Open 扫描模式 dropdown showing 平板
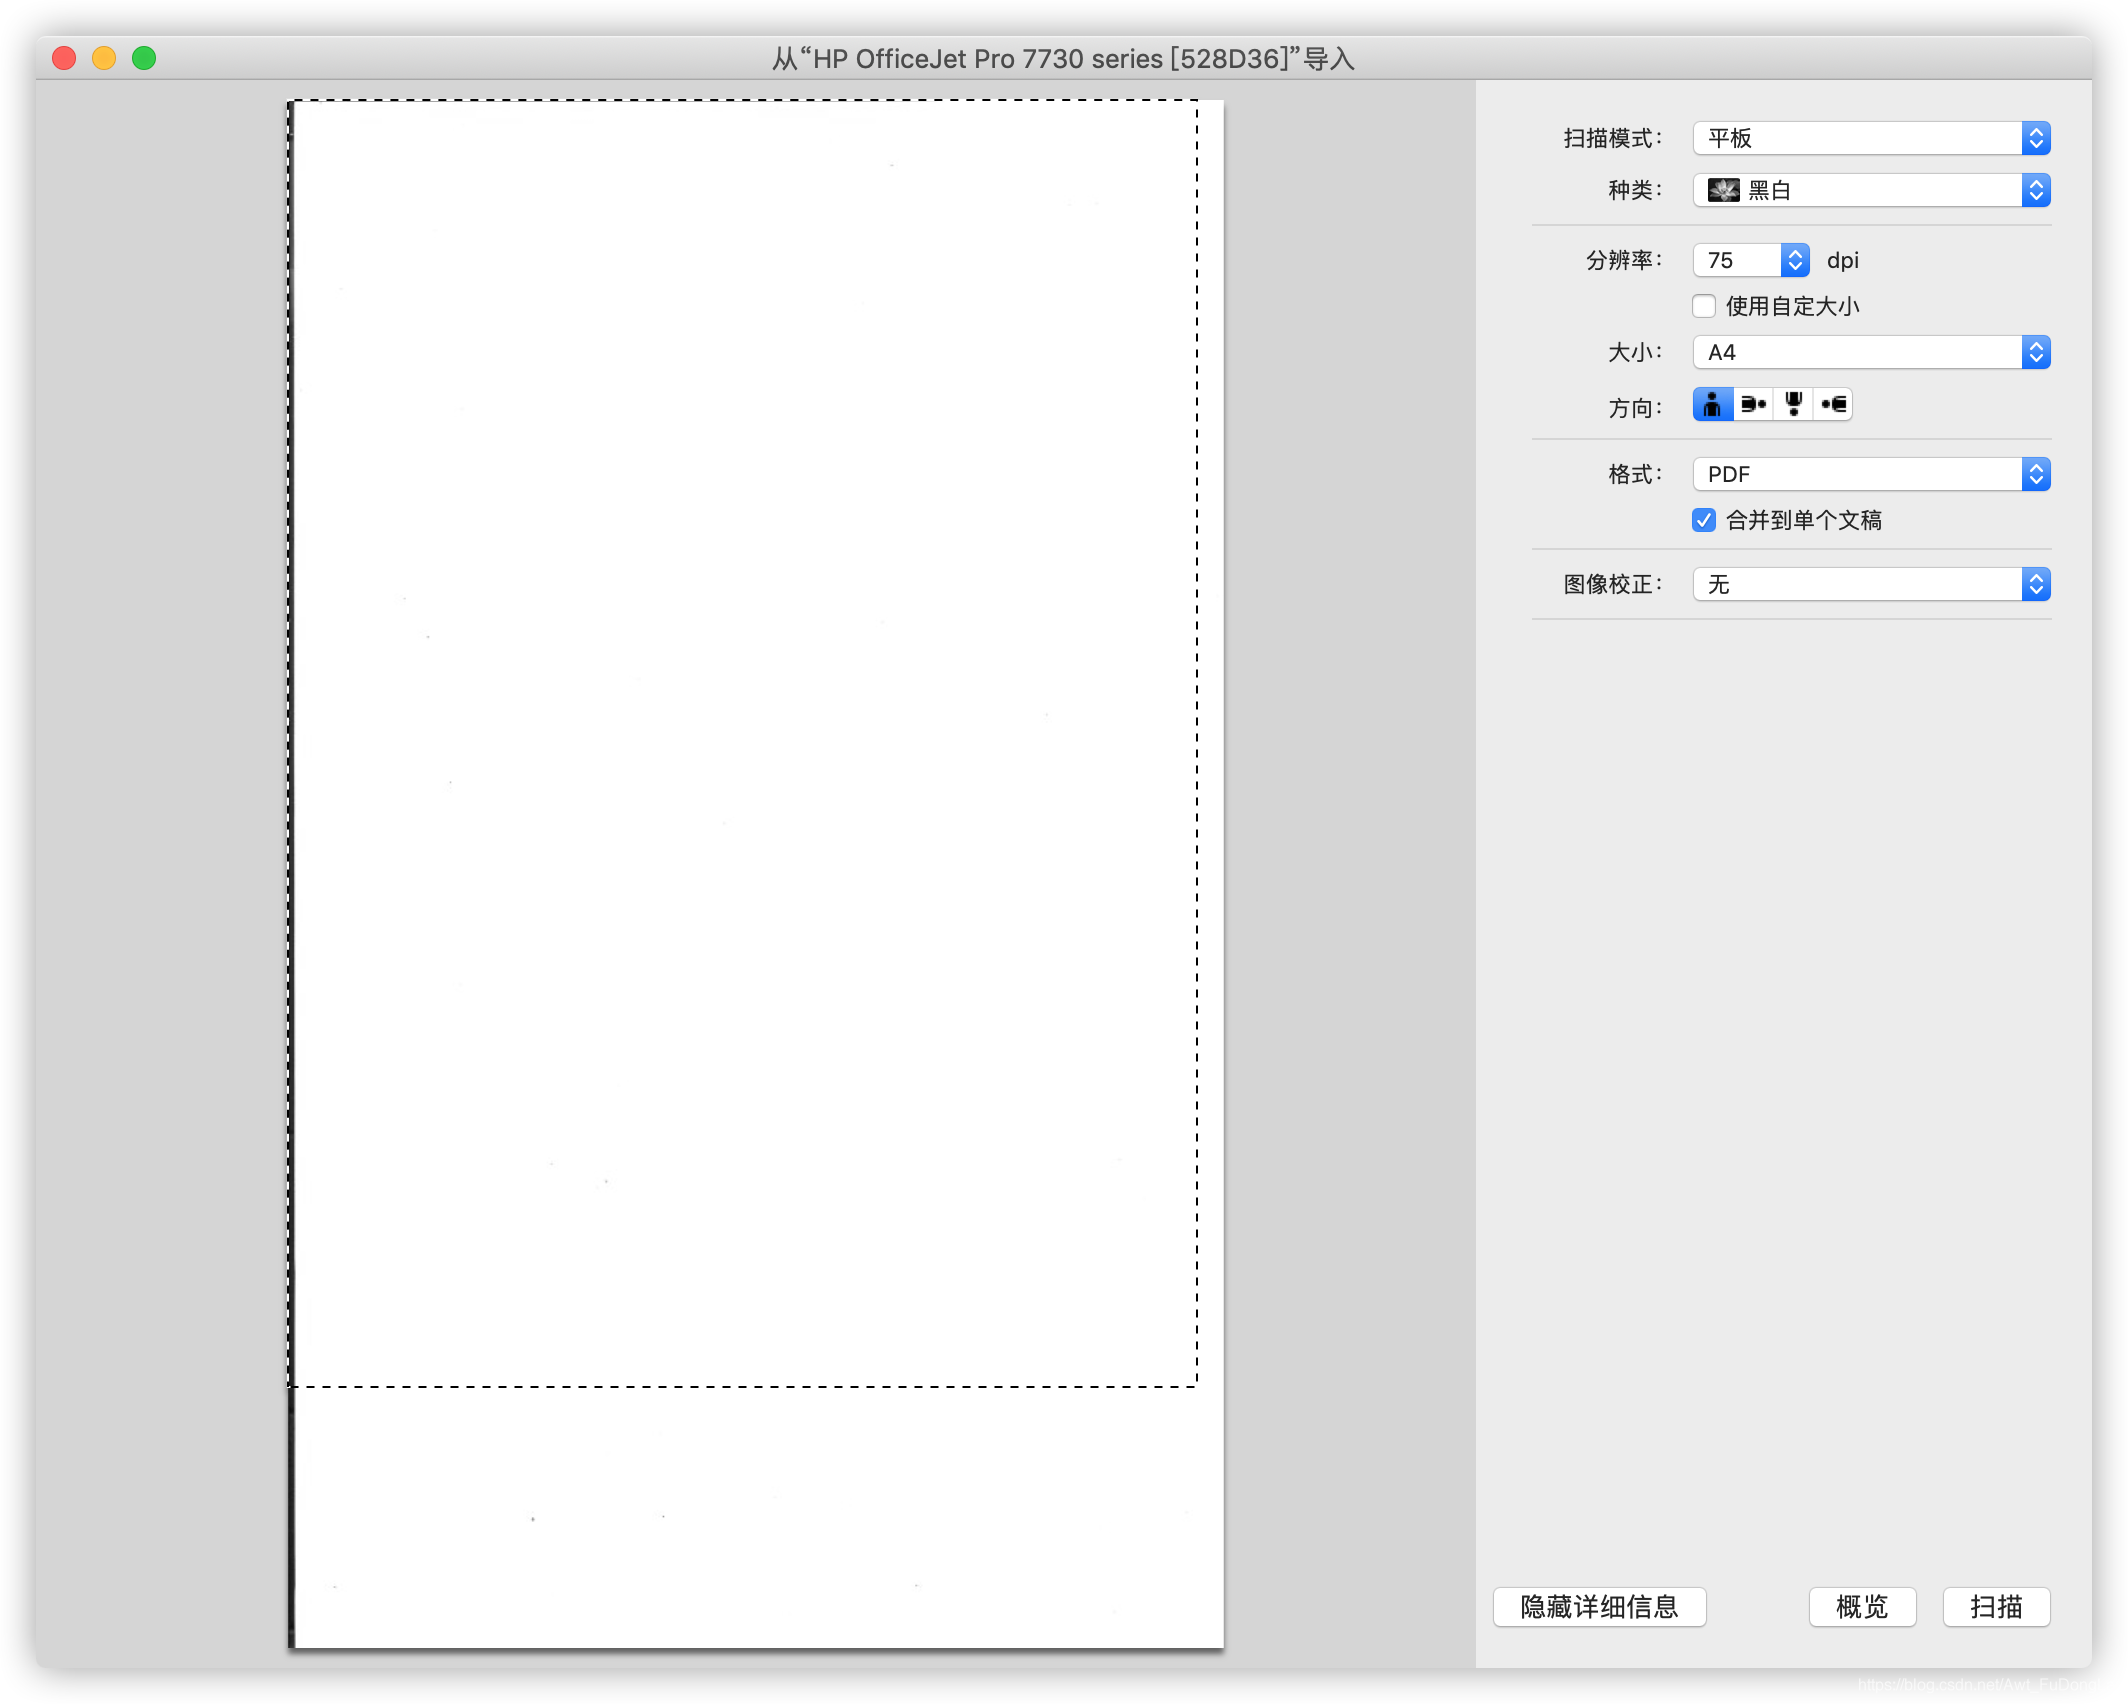 (x=1871, y=138)
